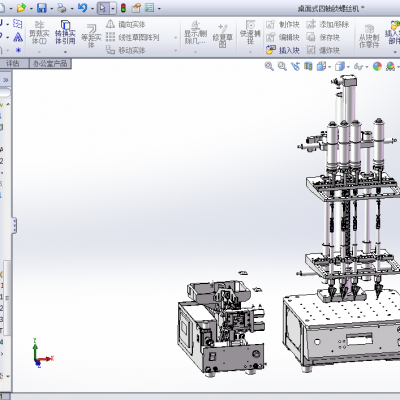Click the Rebuild traffic light icon
Image resolution: width=400 pixels, height=400 pixels.
[x=123, y=8]
